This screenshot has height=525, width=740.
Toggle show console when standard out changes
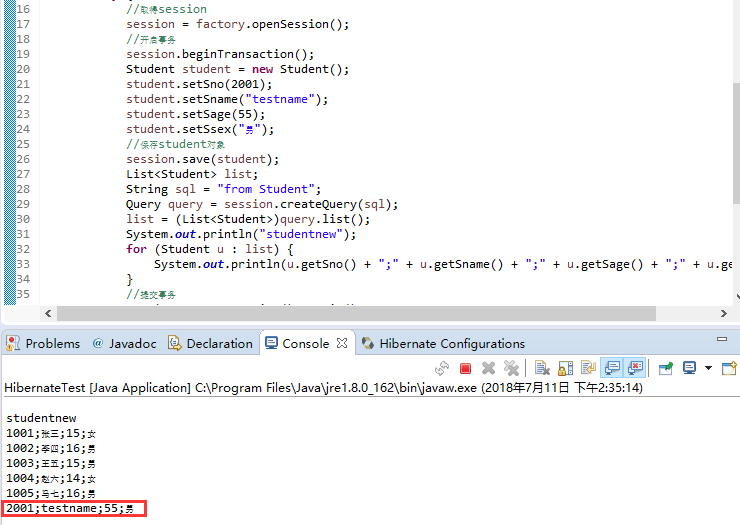click(x=610, y=368)
